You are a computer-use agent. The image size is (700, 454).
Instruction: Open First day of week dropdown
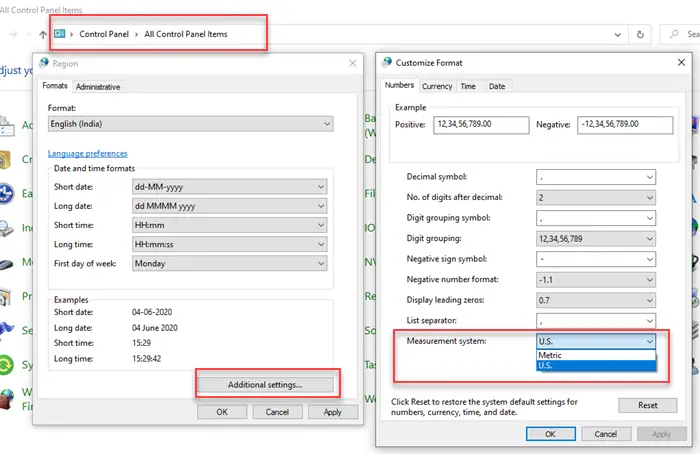pyautogui.click(x=229, y=263)
